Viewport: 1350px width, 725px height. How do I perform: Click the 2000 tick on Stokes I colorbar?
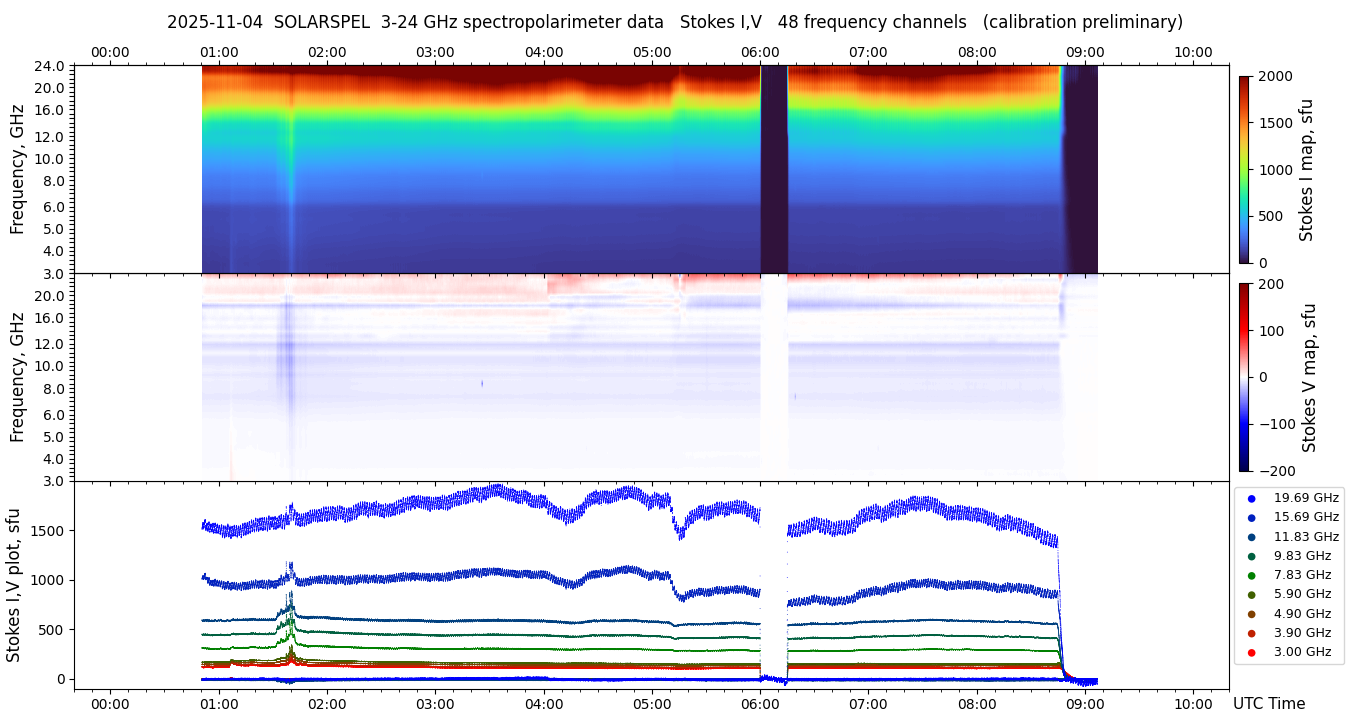(x=1275, y=76)
